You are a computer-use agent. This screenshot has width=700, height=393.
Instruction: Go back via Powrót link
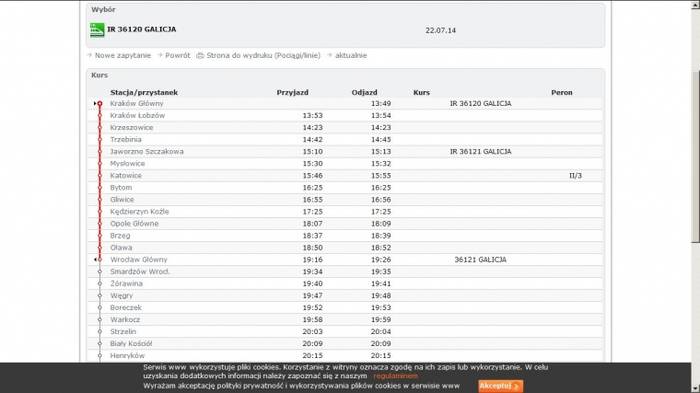177,55
